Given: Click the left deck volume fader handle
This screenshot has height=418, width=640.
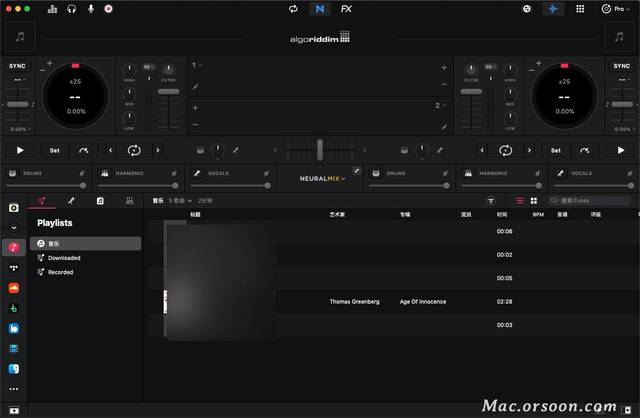Looking at the screenshot, I should pos(169,91).
